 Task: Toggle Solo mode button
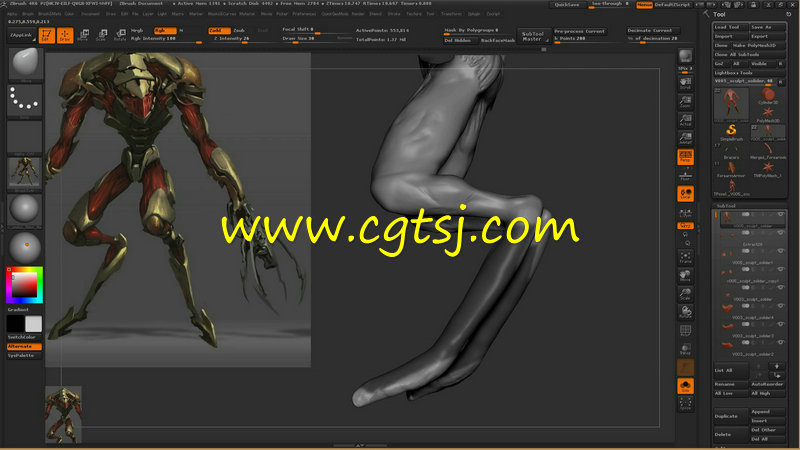(x=685, y=386)
